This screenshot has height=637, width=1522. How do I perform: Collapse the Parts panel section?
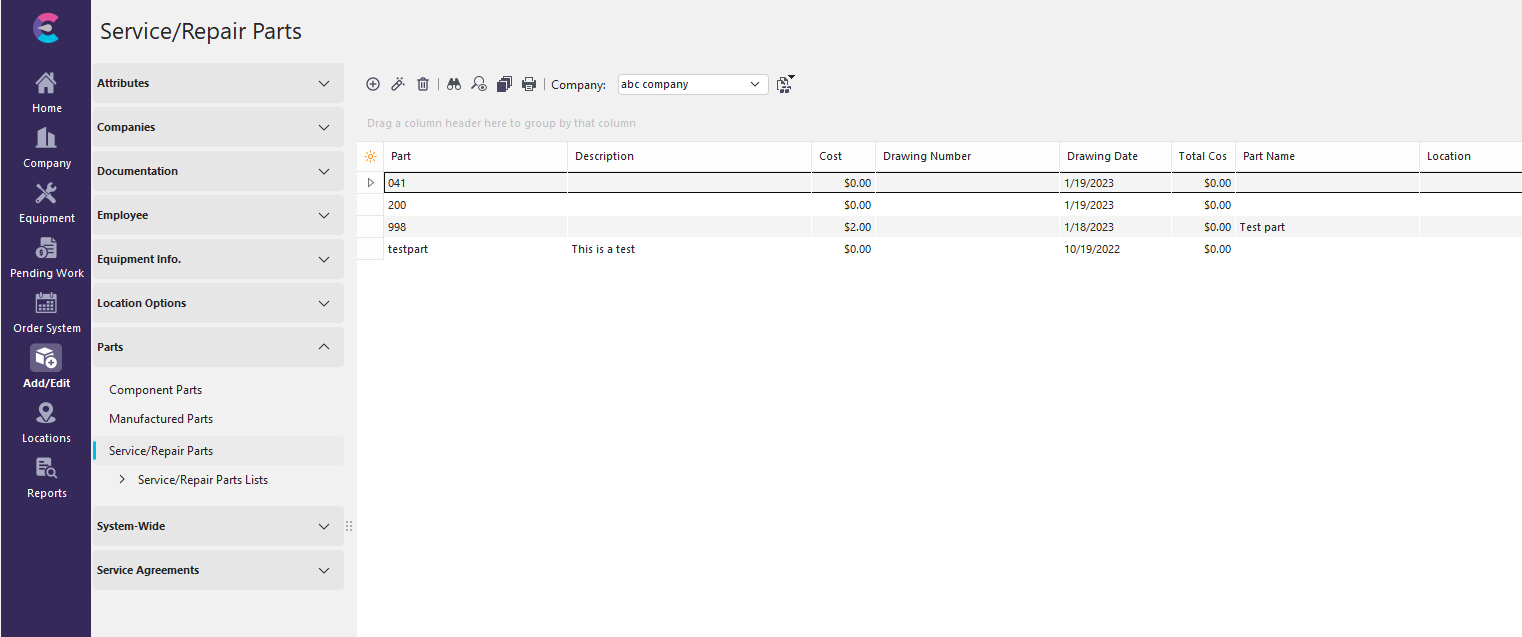coord(323,347)
